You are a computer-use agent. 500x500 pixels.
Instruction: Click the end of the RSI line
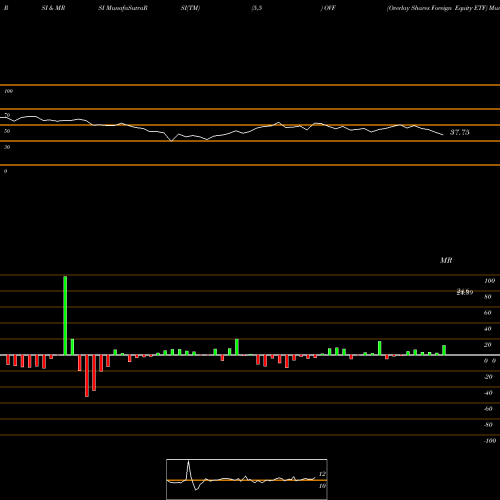pyautogui.click(x=443, y=135)
